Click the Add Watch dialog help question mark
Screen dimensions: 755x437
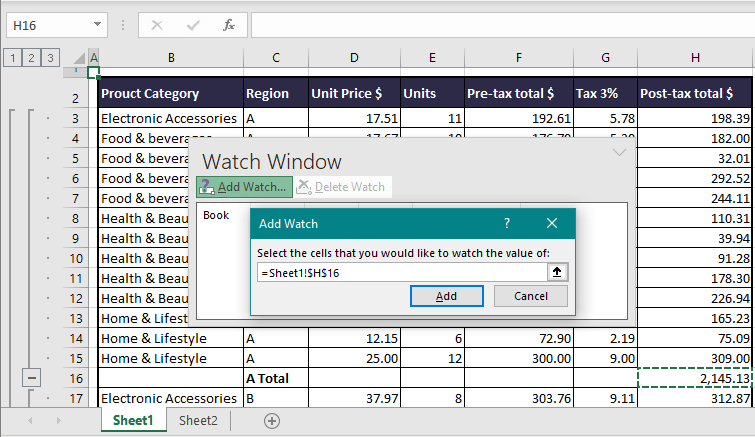click(x=507, y=223)
